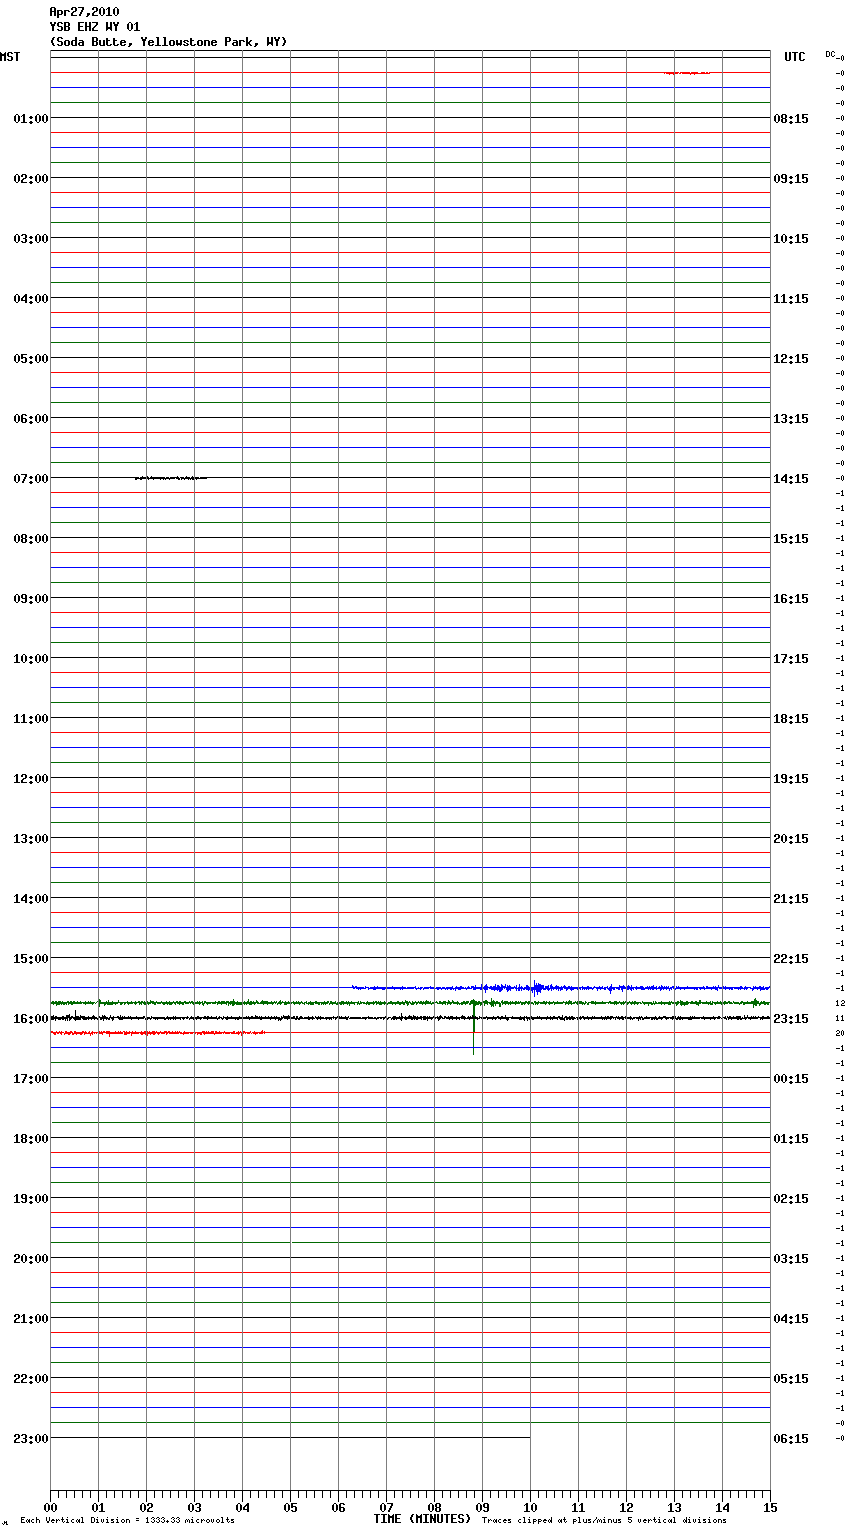This screenshot has width=850, height=1534.
Task: Select the 18:00 MST row label
Action: [31, 1139]
